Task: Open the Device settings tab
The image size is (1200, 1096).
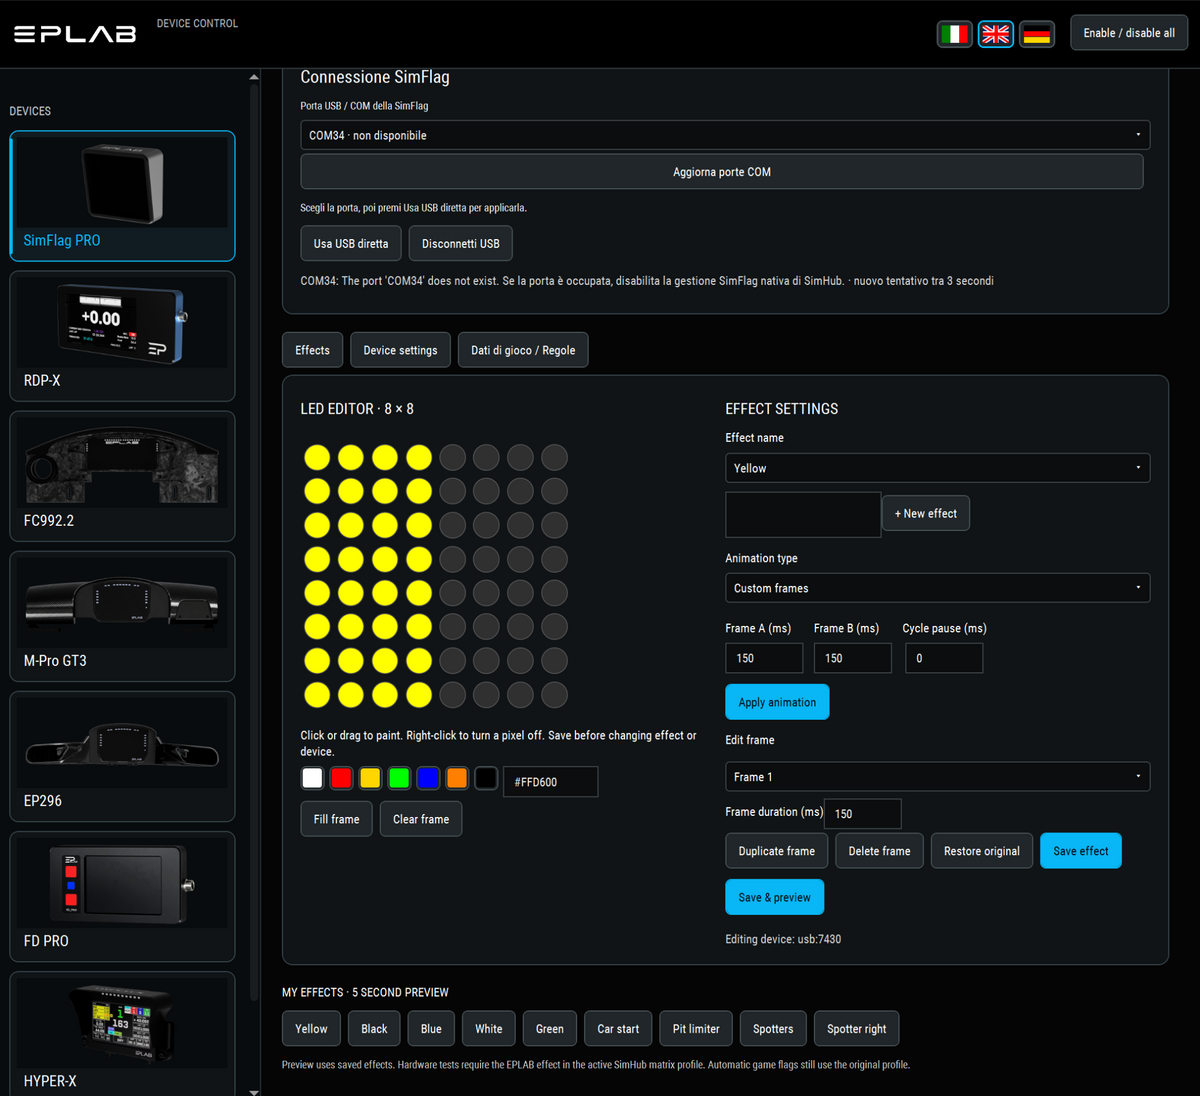Action: click(400, 350)
